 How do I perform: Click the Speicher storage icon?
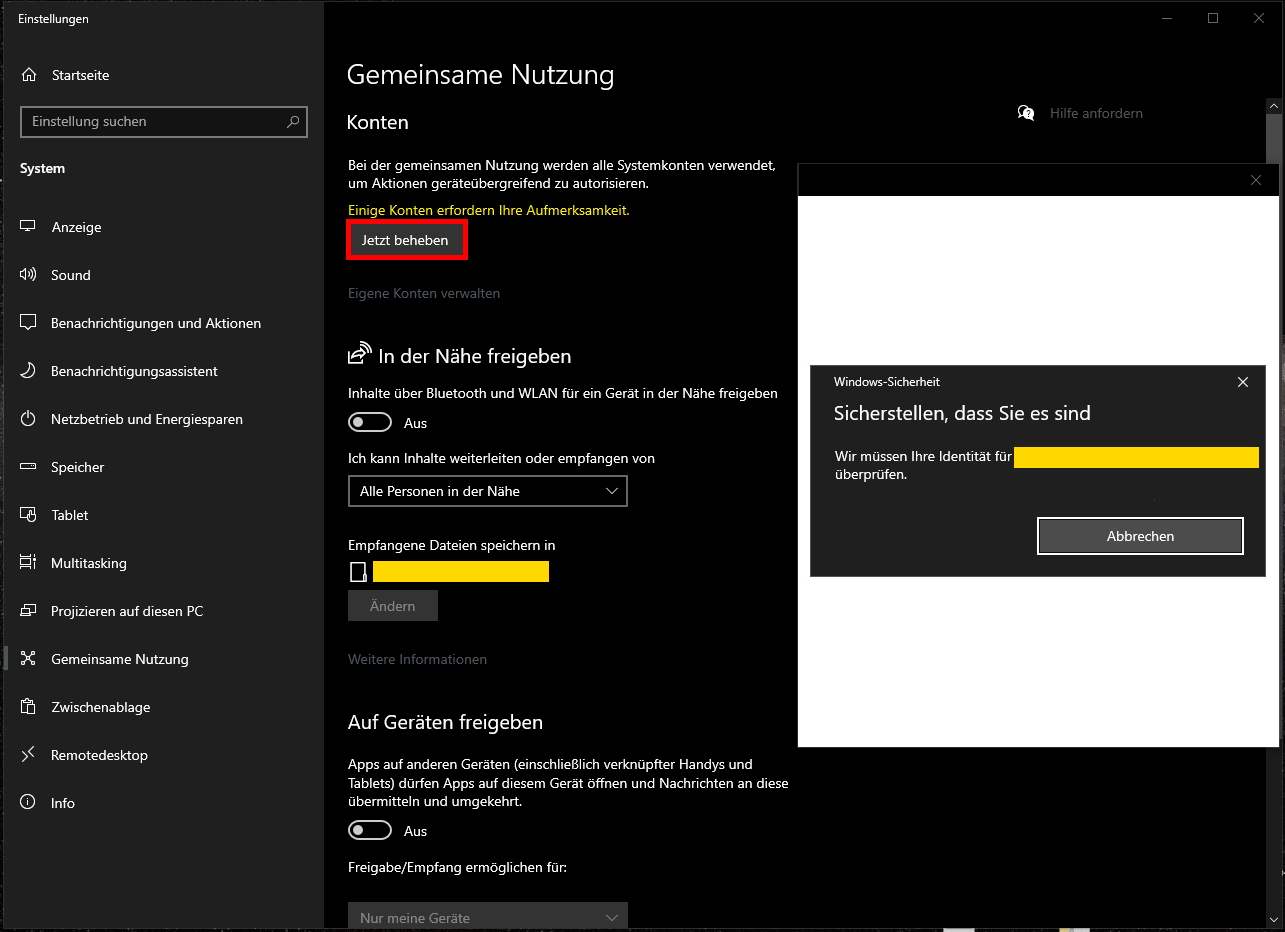[28, 467]
